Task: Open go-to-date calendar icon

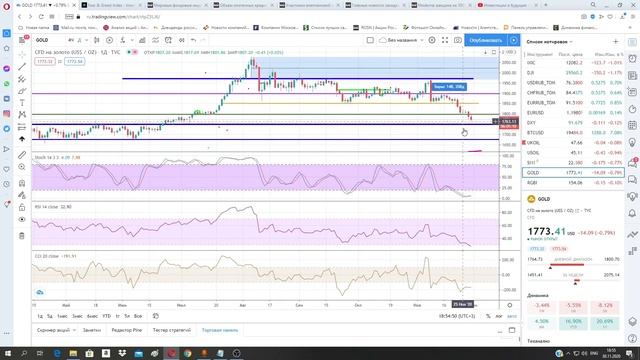Action: [x=156, y=316]
